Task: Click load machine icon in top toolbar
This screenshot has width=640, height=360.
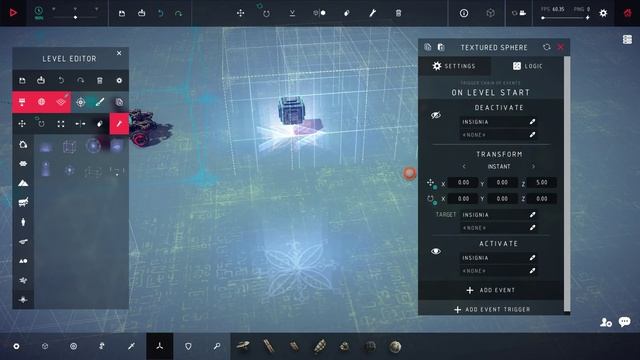Action: click(142, 13)
